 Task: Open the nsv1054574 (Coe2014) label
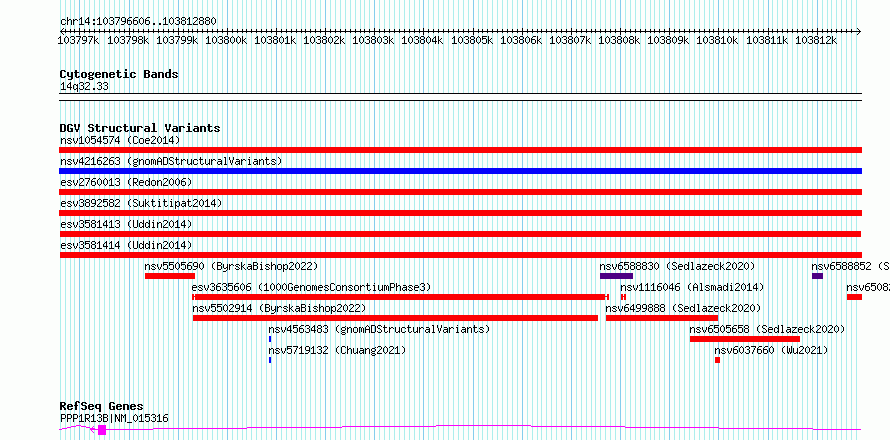point(120,140)
